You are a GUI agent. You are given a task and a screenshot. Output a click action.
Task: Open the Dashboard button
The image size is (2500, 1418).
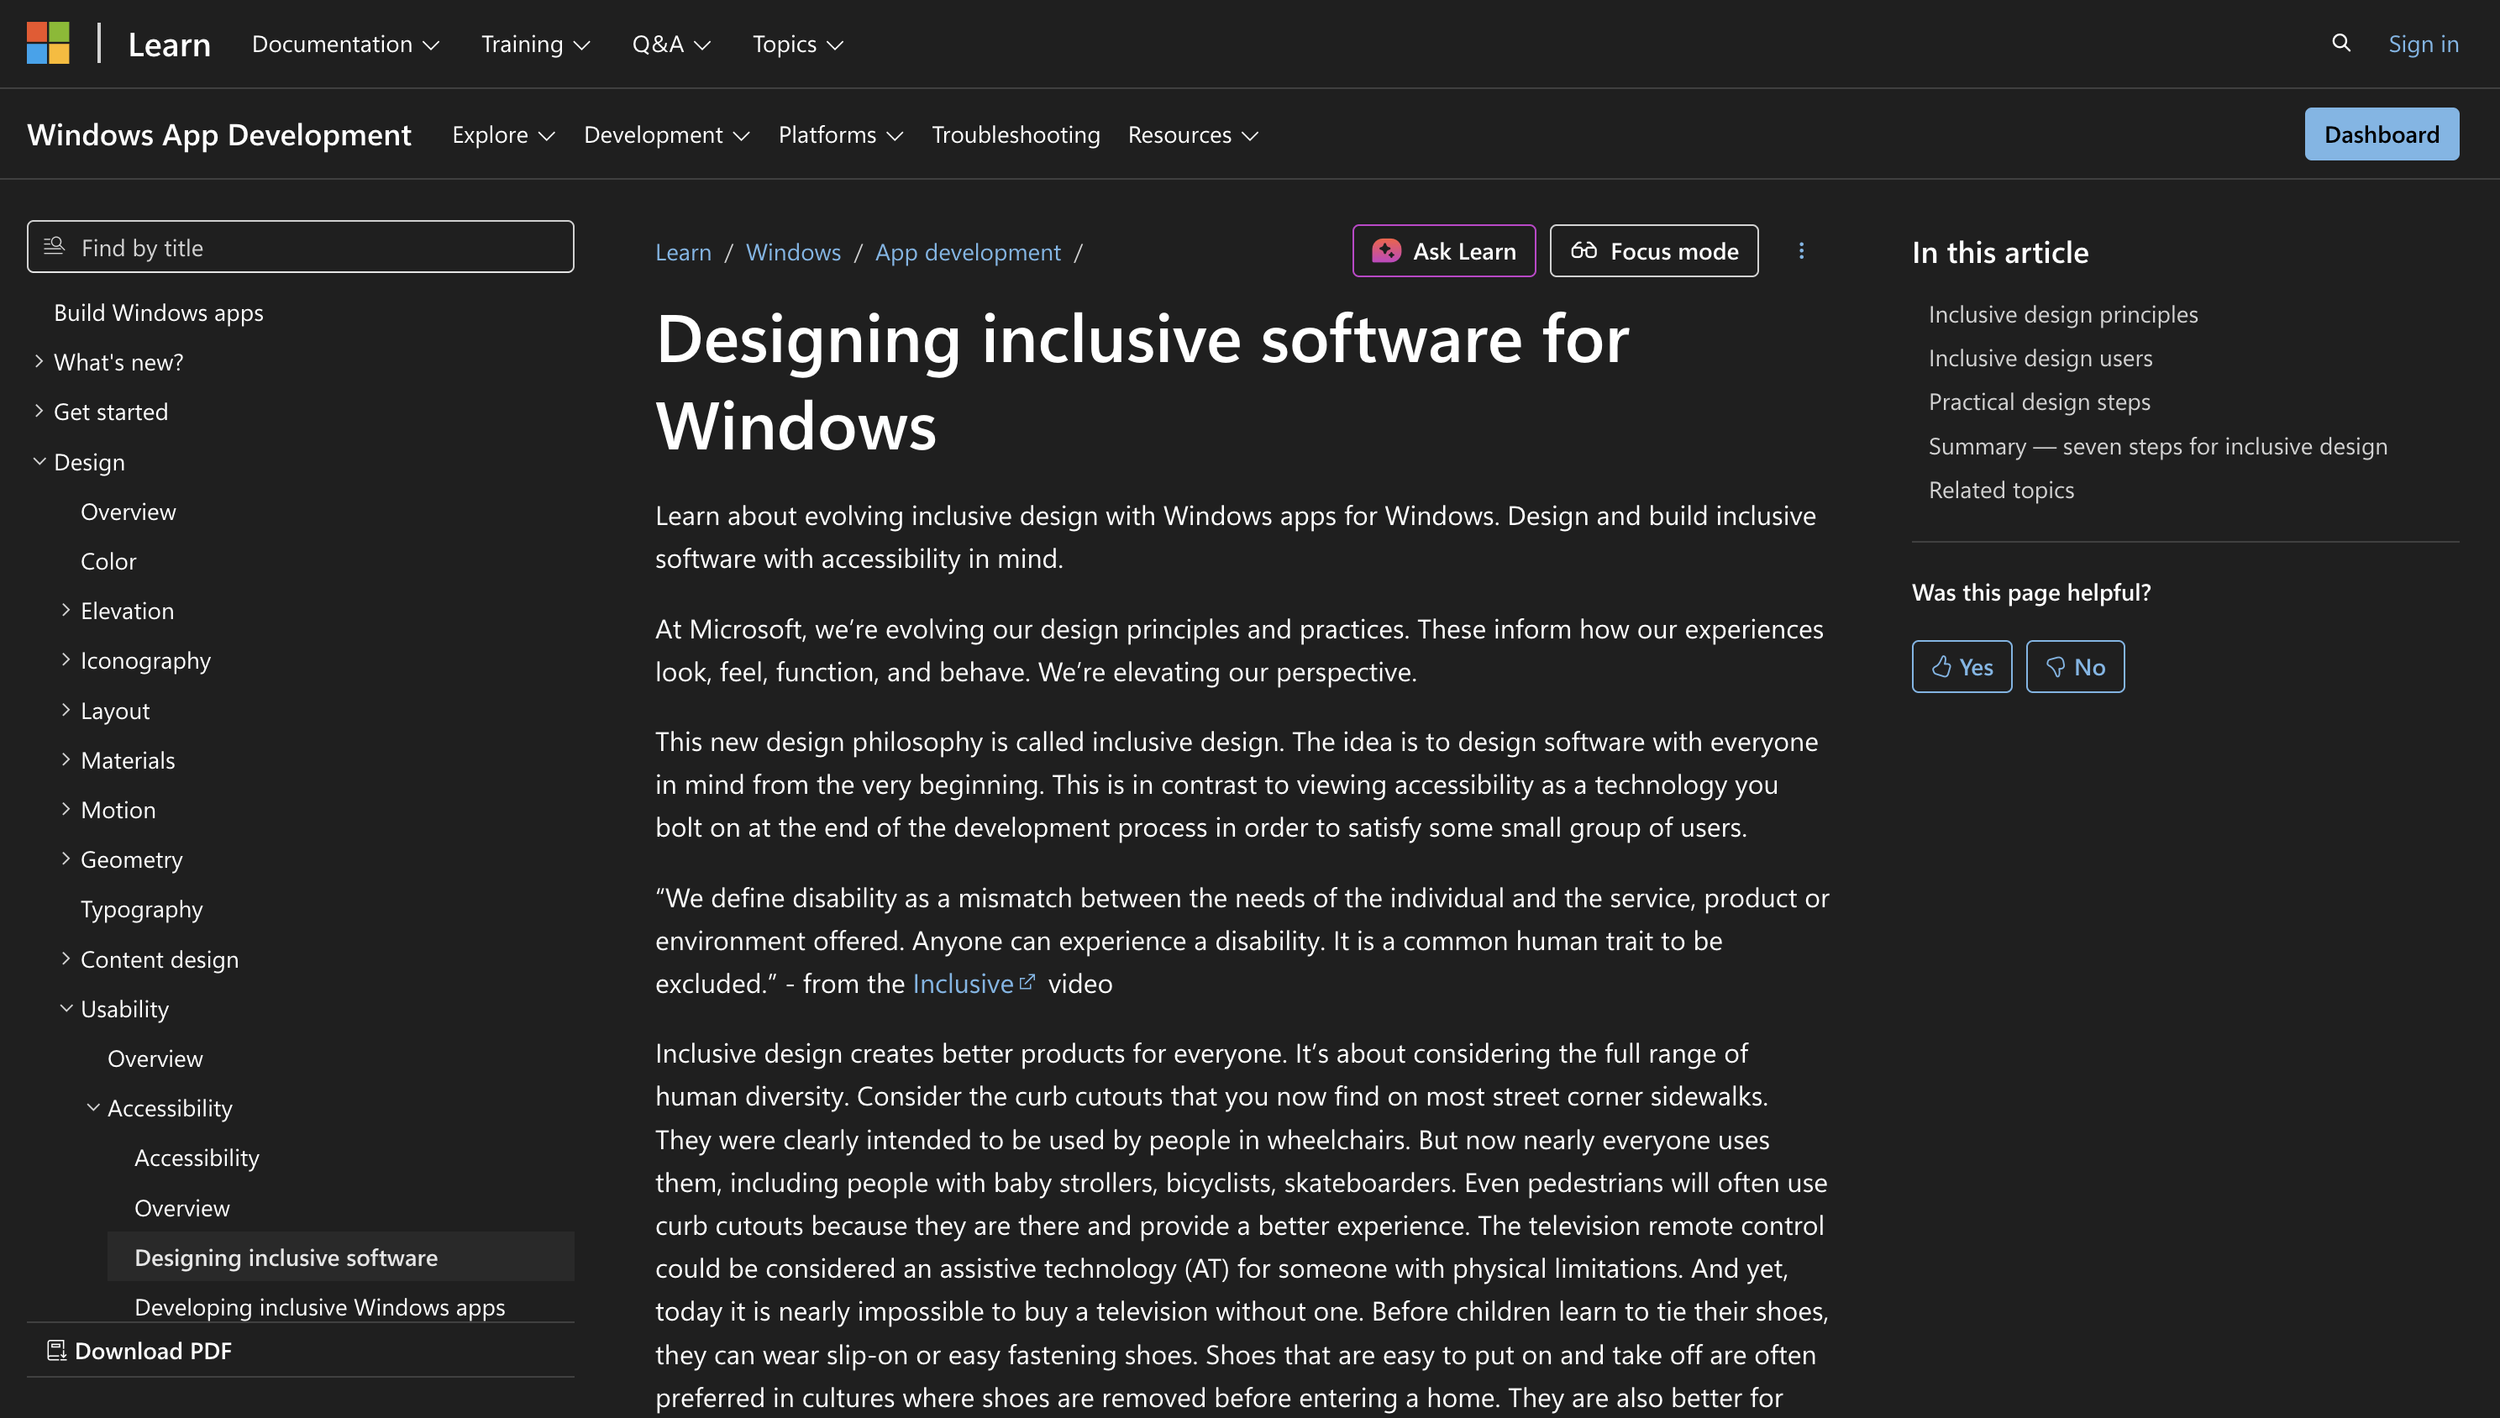click(2381, 134)
